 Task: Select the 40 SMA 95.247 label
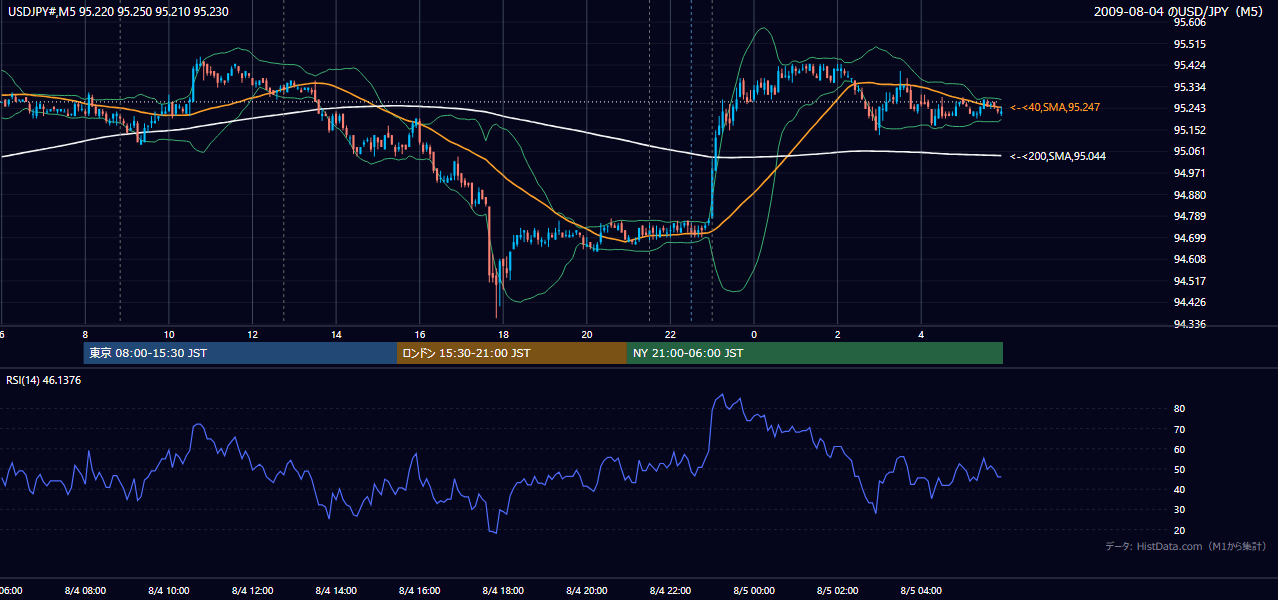click(x=1055, y=107)
